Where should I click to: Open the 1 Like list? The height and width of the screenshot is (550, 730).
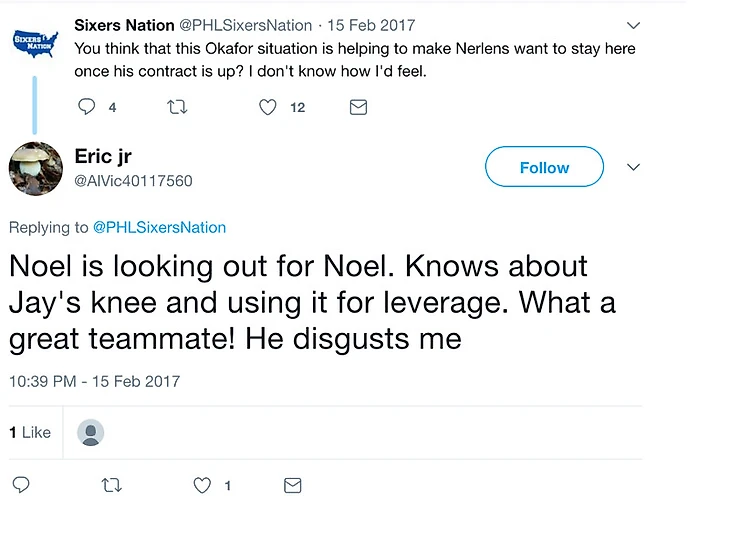coord(30,433)
